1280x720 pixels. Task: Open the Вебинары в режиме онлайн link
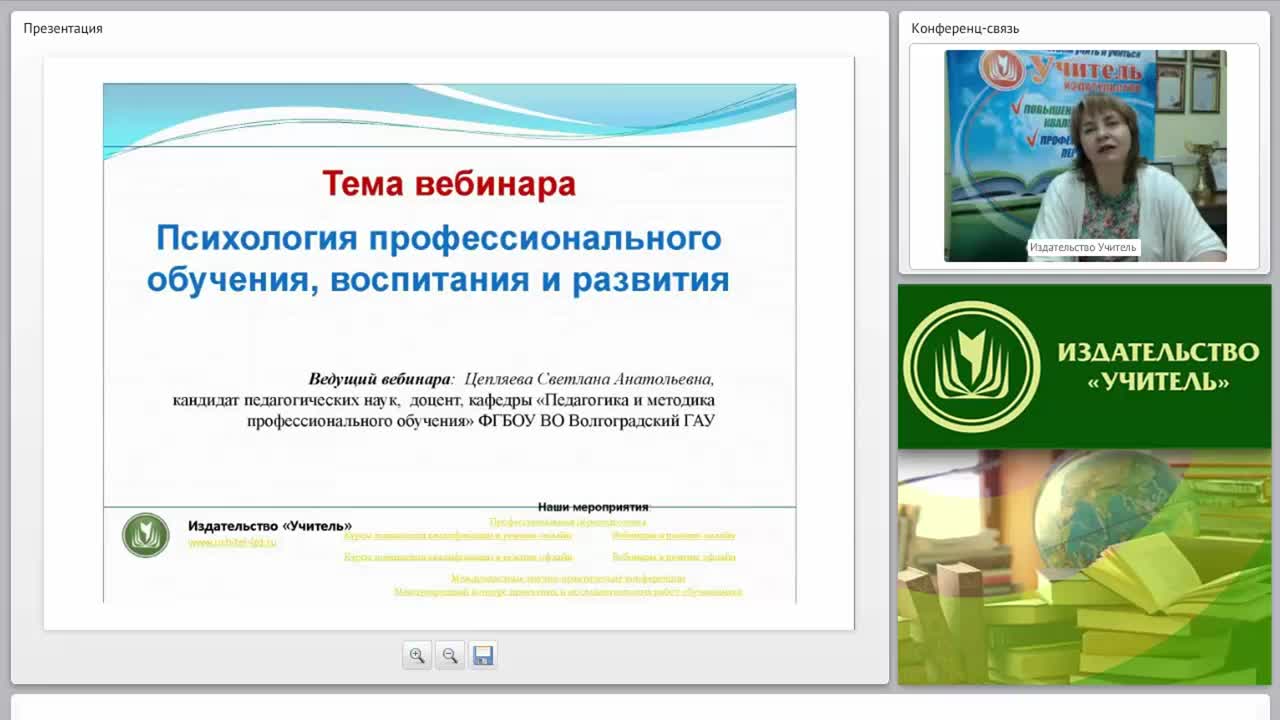pos(674,536)
